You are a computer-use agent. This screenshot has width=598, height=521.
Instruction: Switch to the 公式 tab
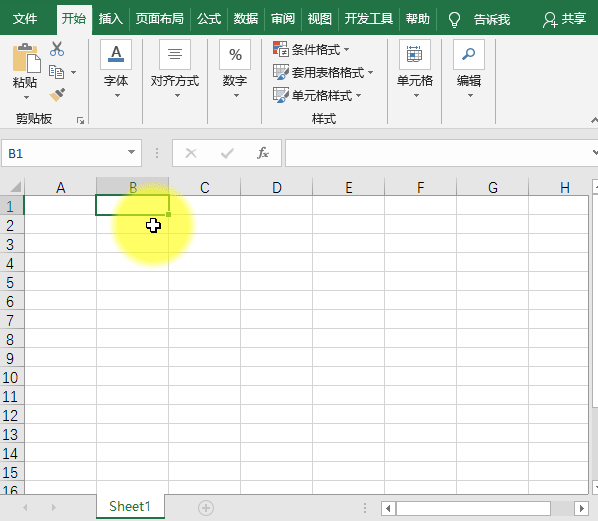point(209,19)
